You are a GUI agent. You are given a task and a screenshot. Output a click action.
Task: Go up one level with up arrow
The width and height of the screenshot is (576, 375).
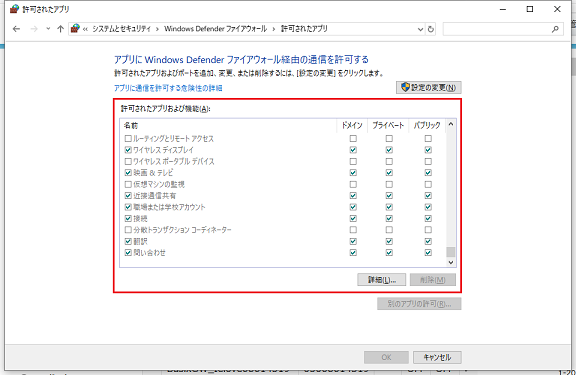(x=61, y=29)
